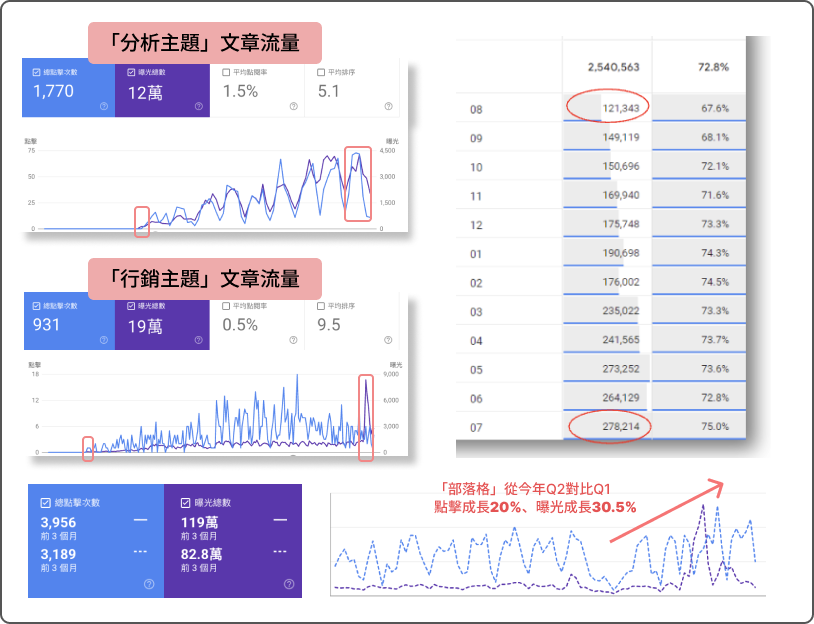814x624 pixels.
Task: Click the 71.6% cell
Action: pos(715,195)
